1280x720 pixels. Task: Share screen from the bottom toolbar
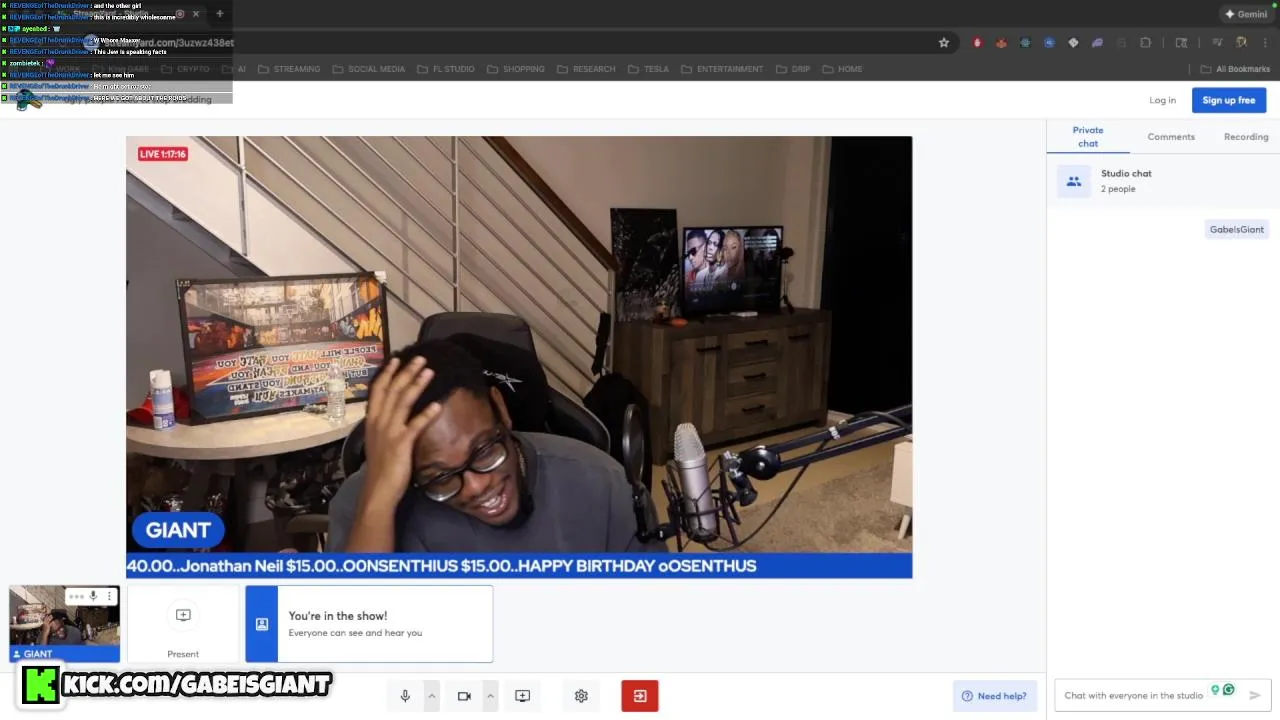coord(522,696)
